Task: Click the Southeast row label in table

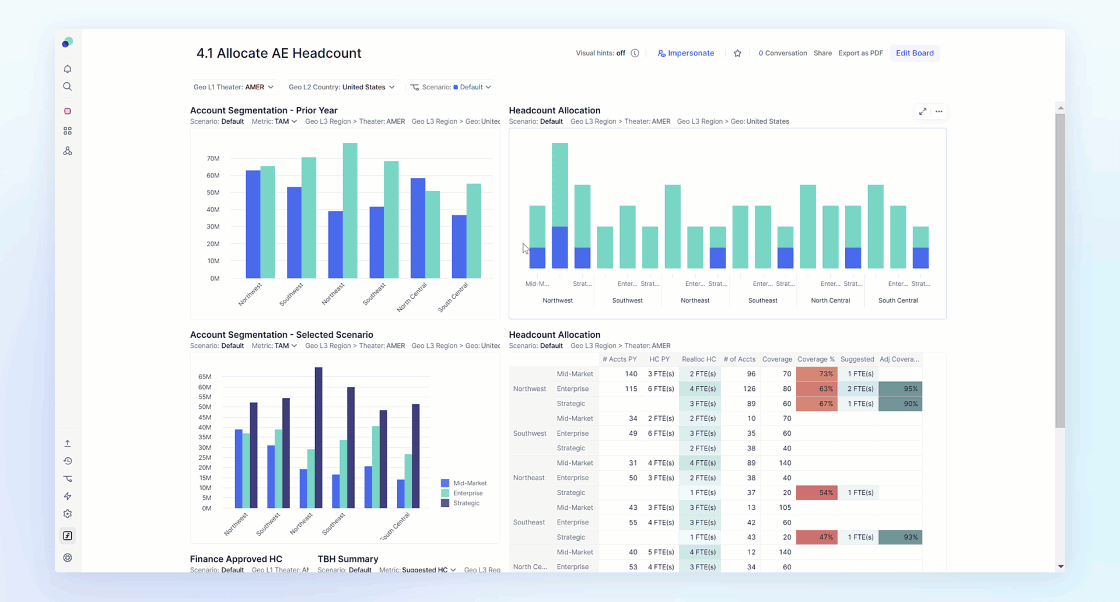Action: (529, 523)
